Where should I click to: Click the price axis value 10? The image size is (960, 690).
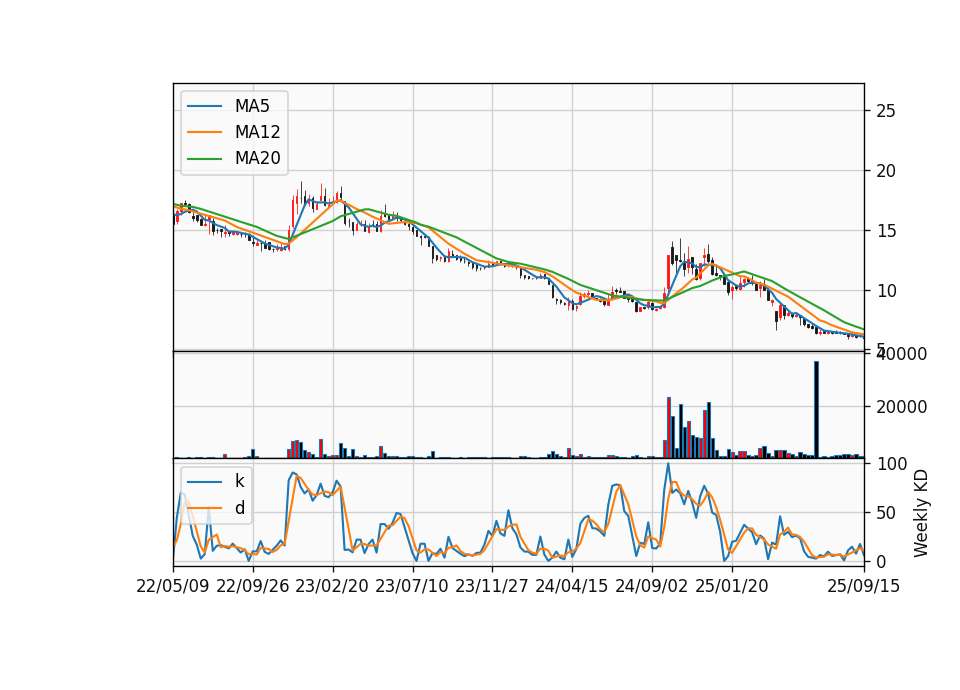click(886, 291)
